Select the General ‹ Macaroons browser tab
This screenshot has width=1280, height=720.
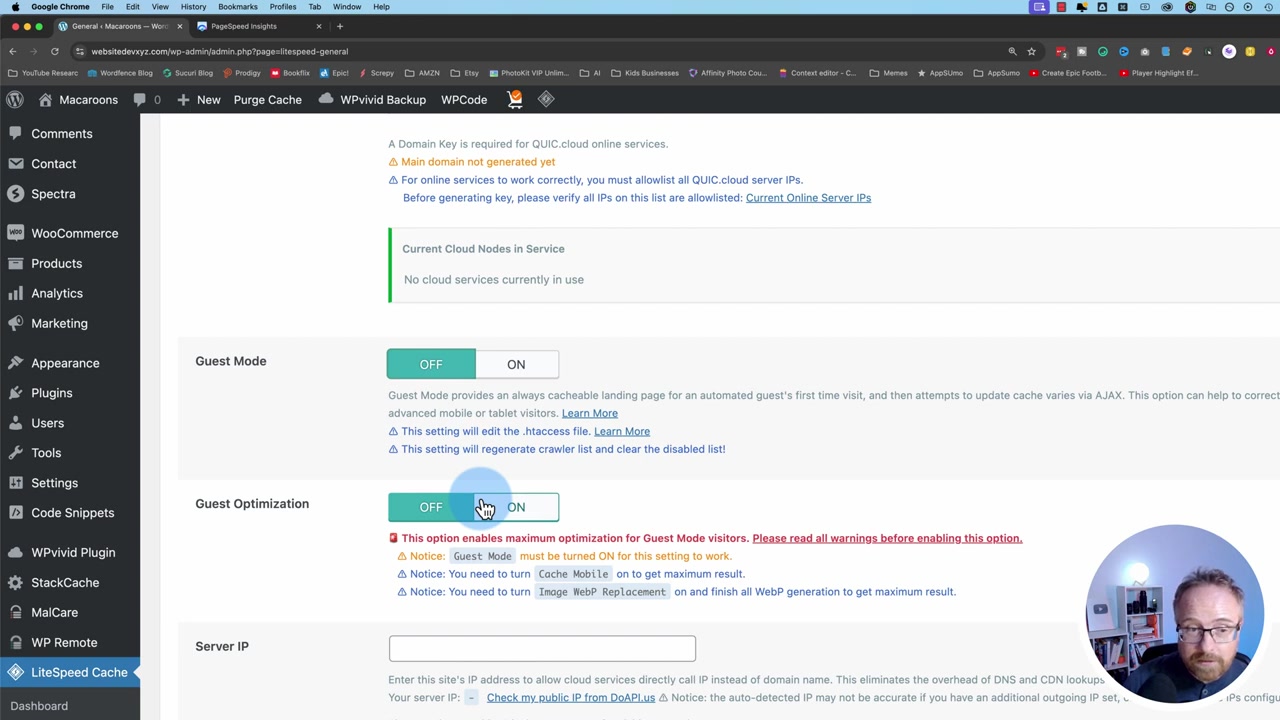click(x=121, y=26)
